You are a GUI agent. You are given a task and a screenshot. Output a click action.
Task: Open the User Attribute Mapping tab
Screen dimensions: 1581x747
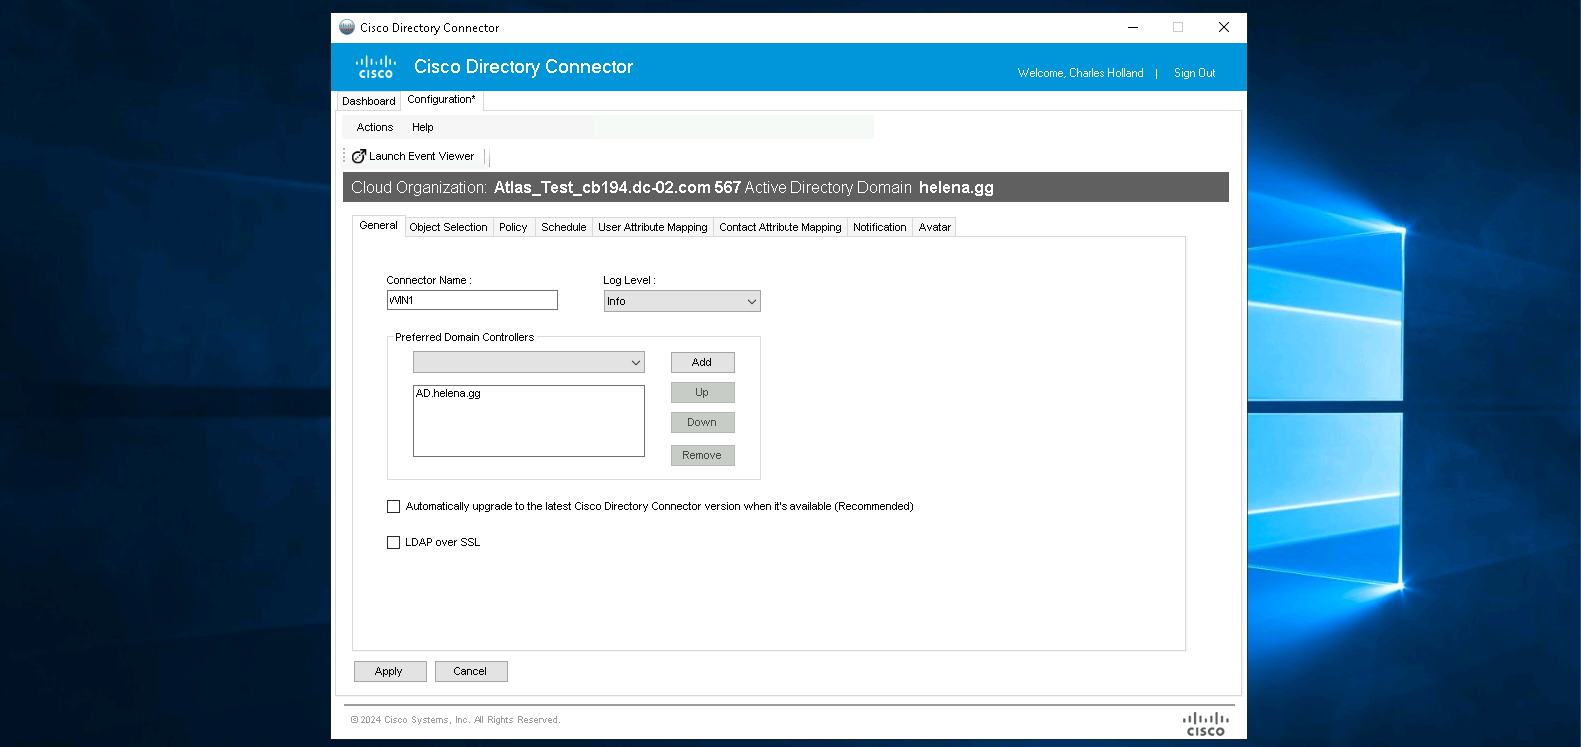(652, 228)
